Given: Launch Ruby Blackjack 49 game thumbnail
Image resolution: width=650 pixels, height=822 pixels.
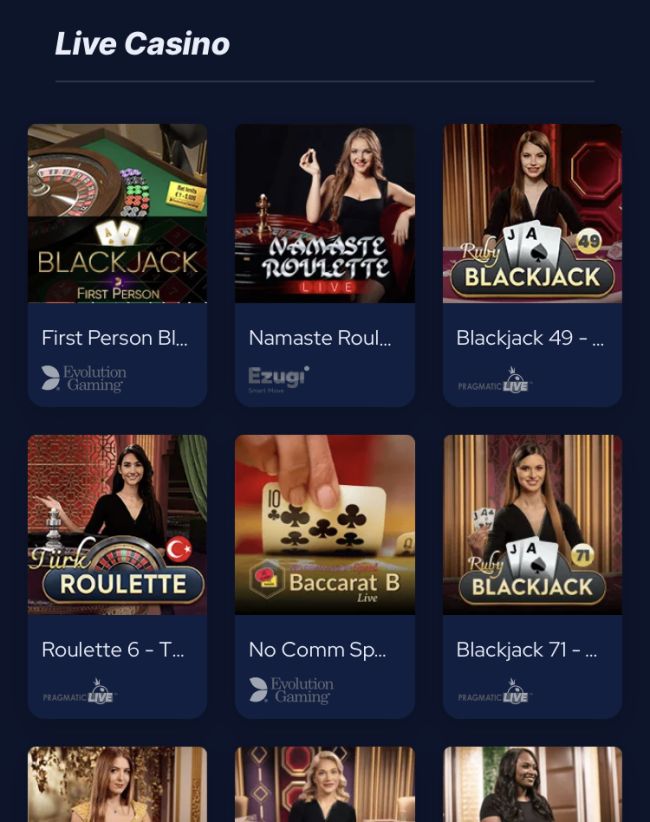Looking at the screenshot, I should point(533,213).
